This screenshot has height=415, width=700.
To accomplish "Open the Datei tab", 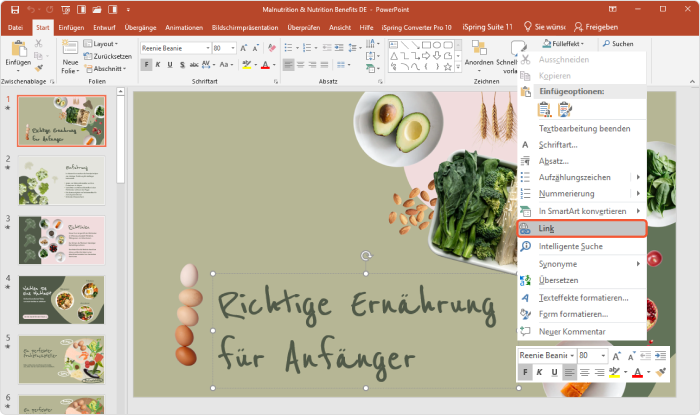I will point(15,28).
